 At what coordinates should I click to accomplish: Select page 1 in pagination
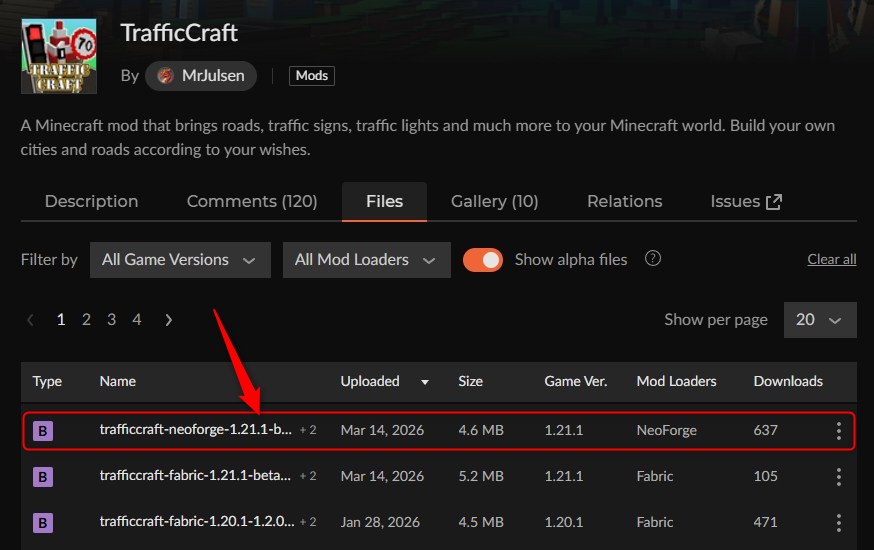point(61,319)
